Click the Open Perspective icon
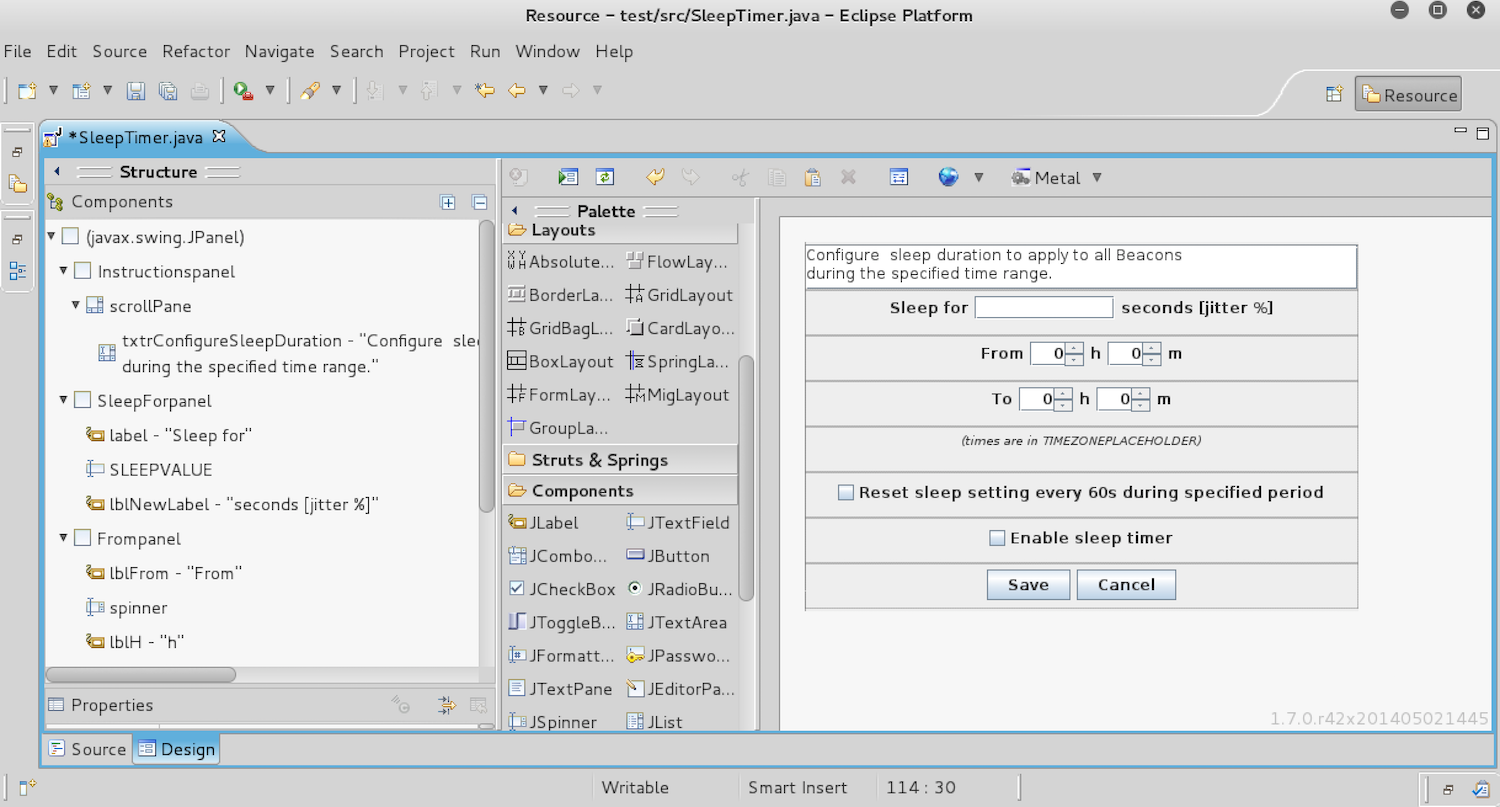The image size is (1500, 807). point(1333,94)
